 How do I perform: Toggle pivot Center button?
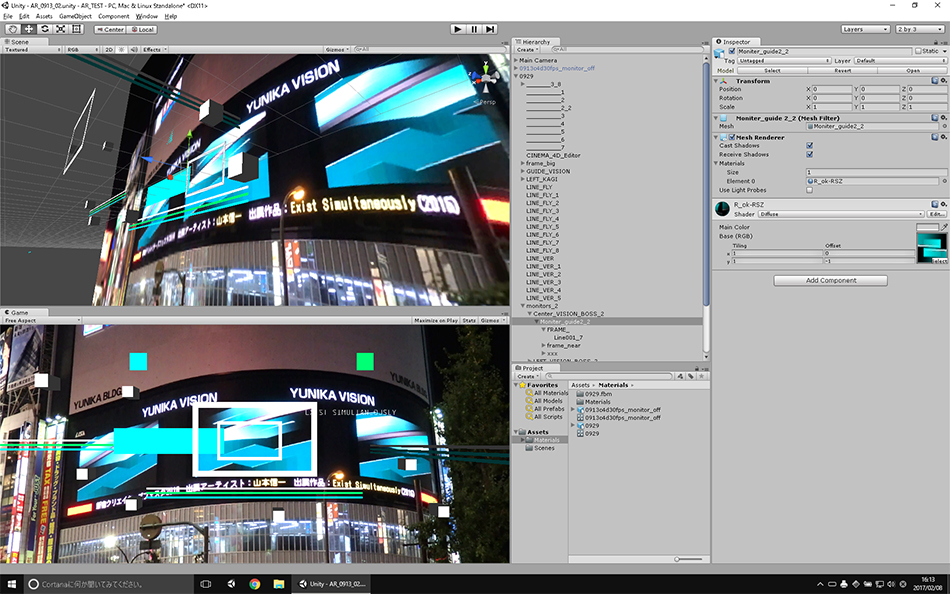point(110,29)
